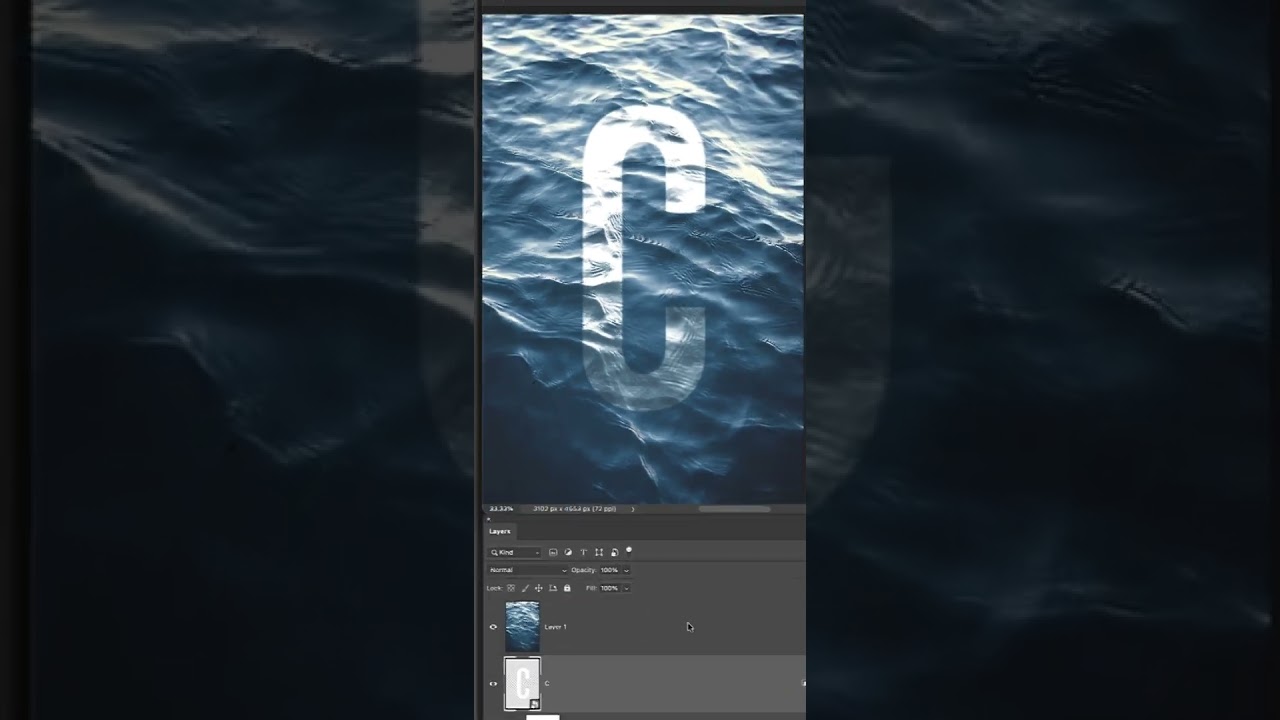The height and width of the screenshot is (720, 1280).
Task: Lock transparent pixels icon
Action: [511, 588]
